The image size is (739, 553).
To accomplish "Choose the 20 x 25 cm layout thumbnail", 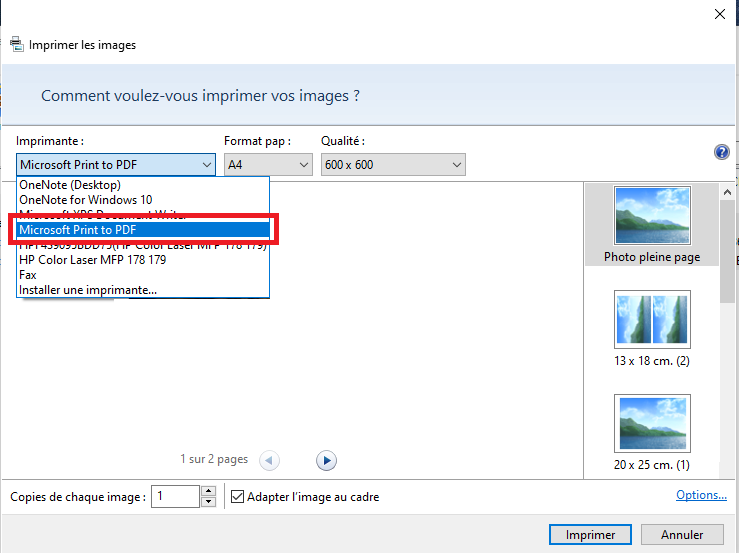I will click(x=651, y=427).
